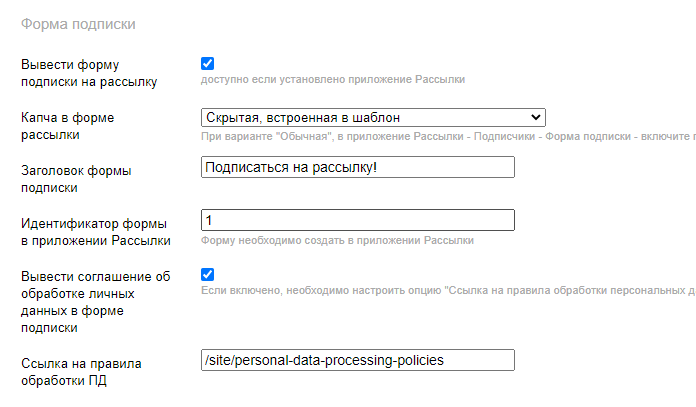This screenshot has height=407, width=696.
Task: Click the hint 'доступно если установлено приложение Рассылки'
Action: coord(332,79)
